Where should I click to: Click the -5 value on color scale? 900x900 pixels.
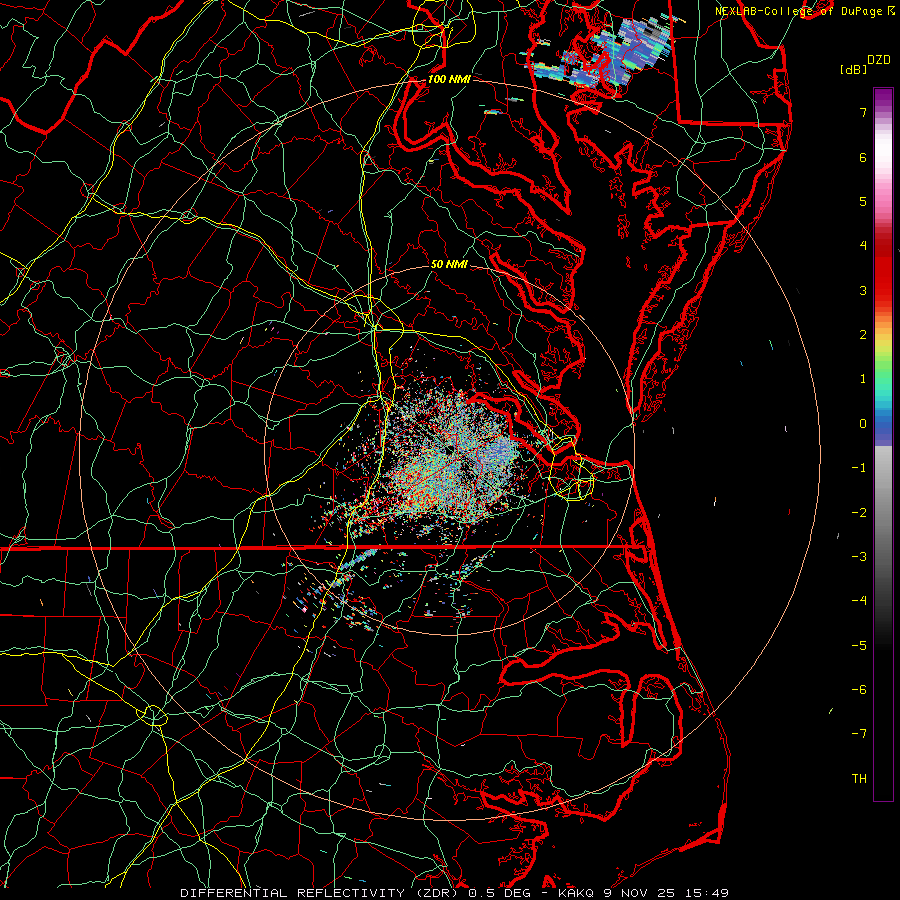click(859, 645)
